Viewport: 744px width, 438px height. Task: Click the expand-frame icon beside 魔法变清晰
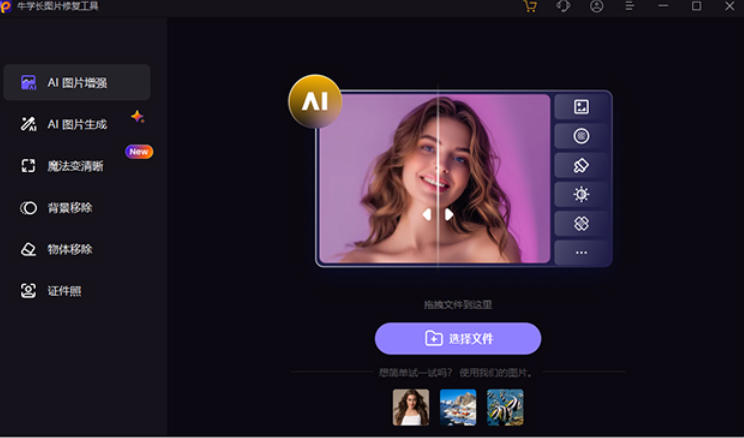pyautogui.click(x=28, y=166)
